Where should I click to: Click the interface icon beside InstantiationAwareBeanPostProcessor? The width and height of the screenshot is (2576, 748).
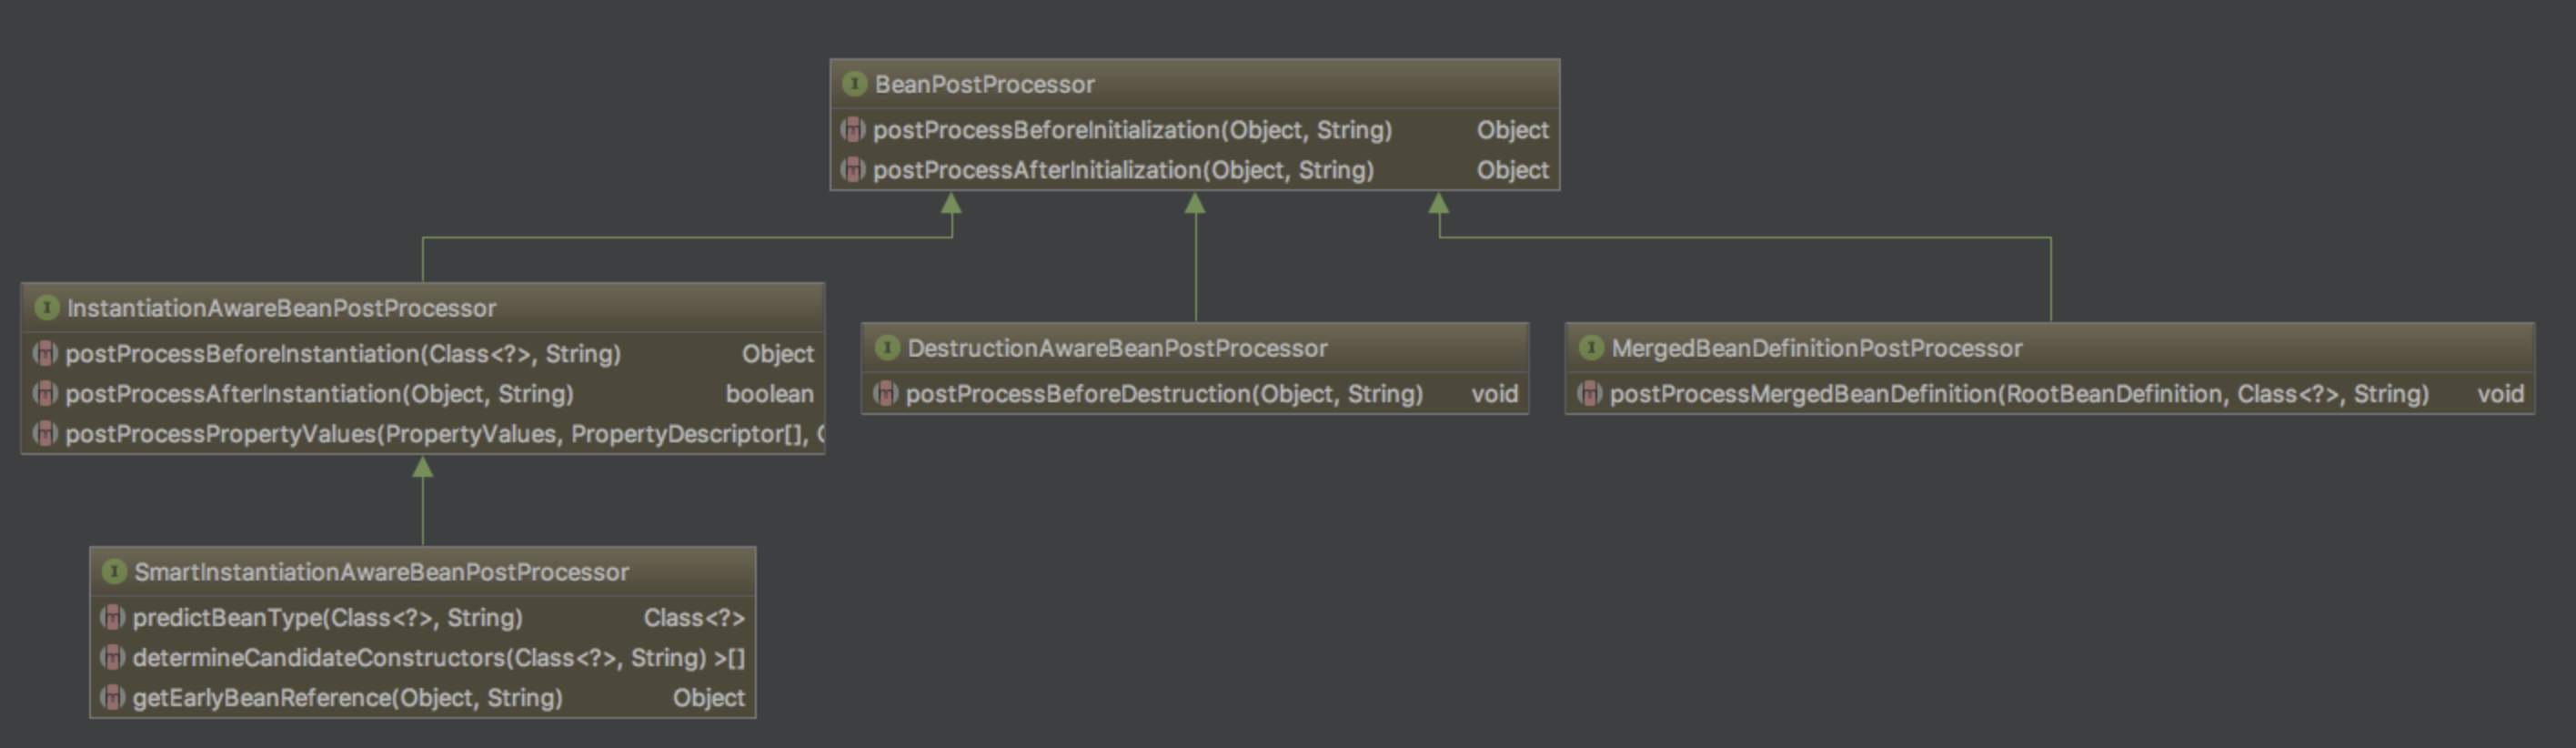46,308
